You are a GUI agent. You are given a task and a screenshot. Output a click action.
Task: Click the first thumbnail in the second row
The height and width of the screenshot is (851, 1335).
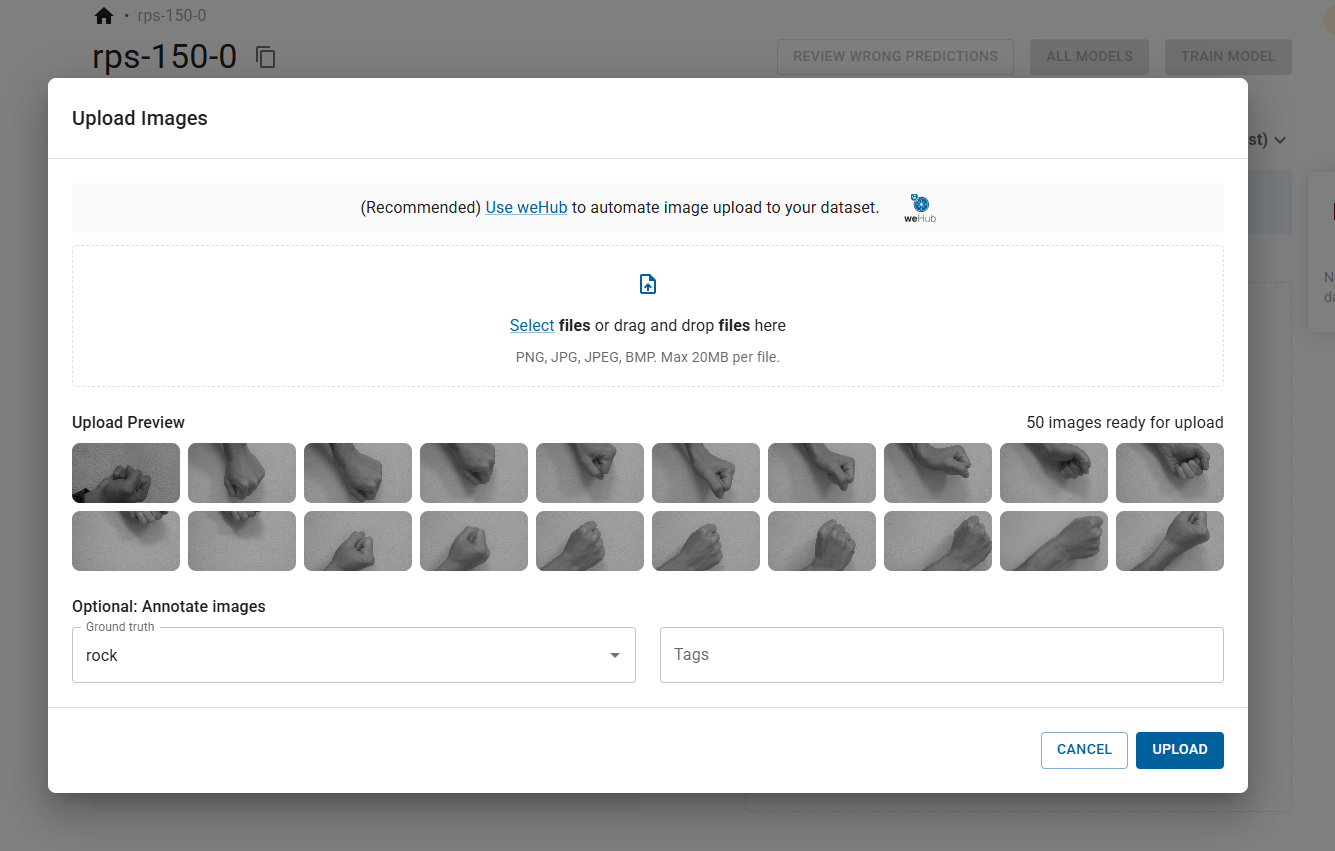(x=126, y=541)
